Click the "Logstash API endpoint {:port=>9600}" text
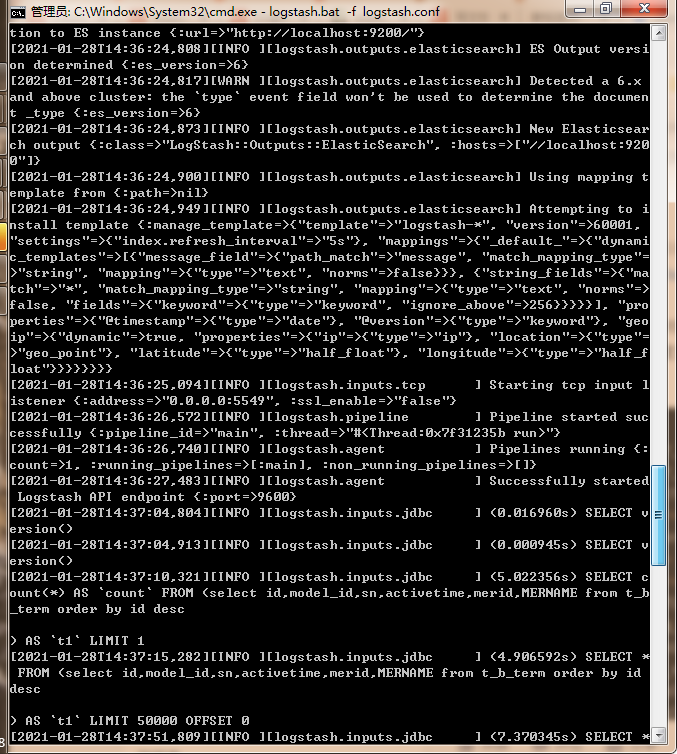The image size is (677, 754). 157,497
